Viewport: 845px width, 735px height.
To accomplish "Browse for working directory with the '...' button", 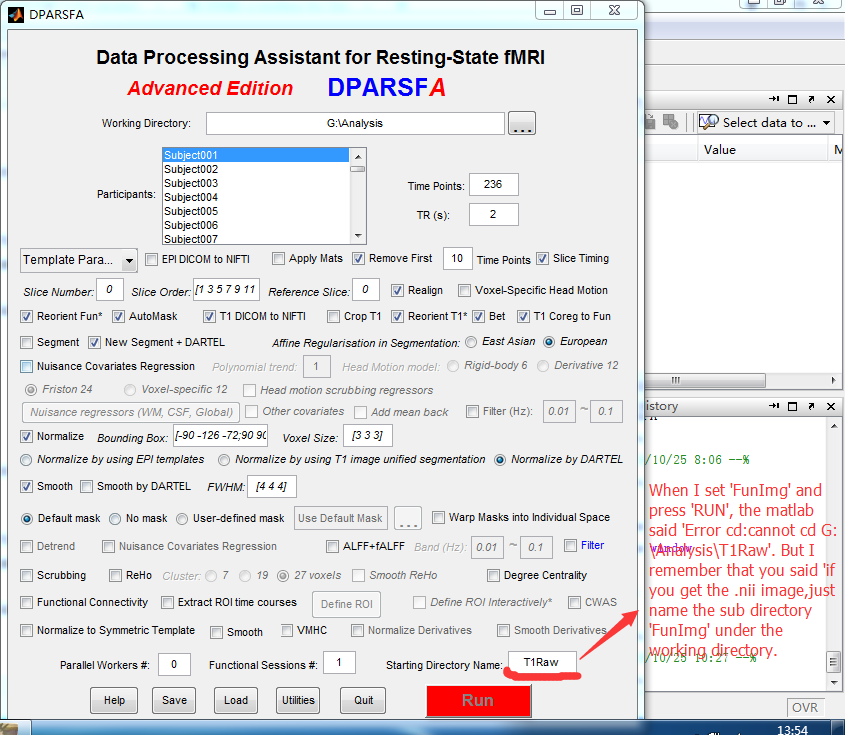I will [x=522, y=123].
